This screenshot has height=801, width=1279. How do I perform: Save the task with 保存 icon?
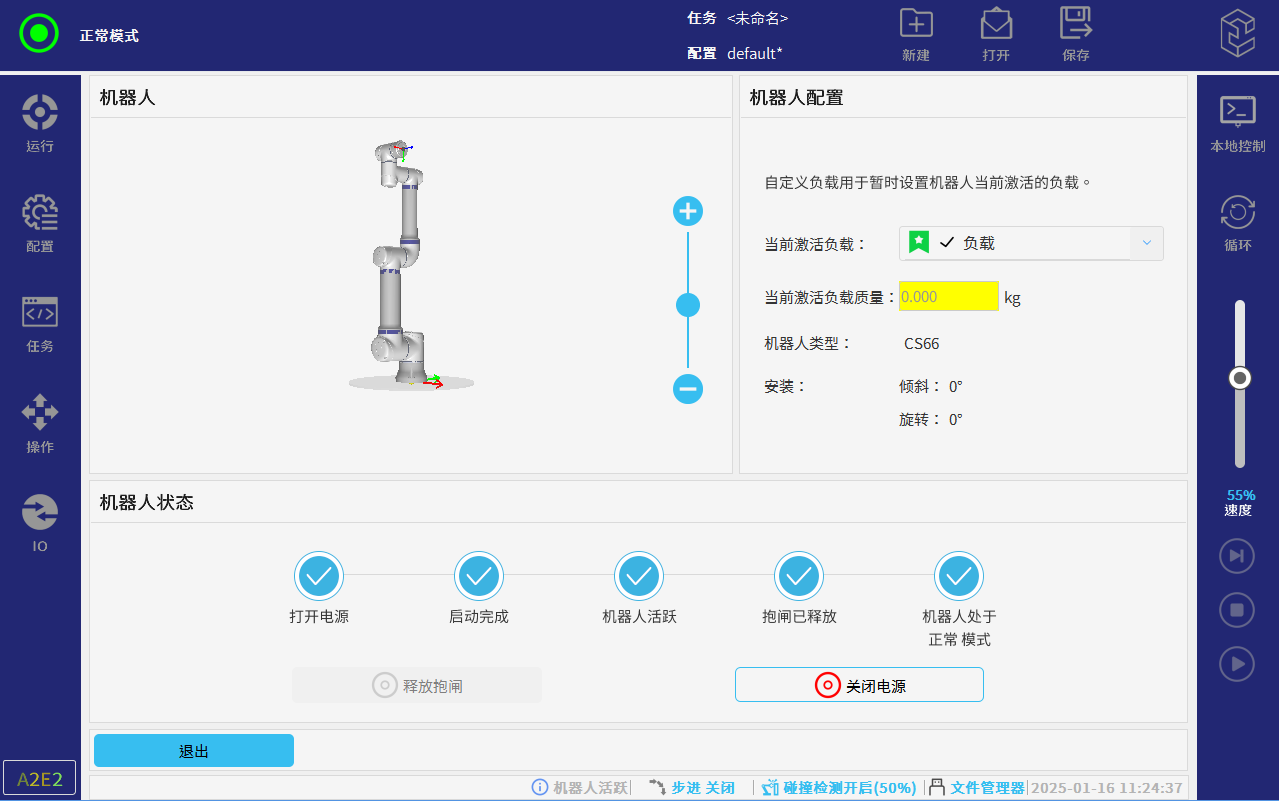click(1076, 33)
